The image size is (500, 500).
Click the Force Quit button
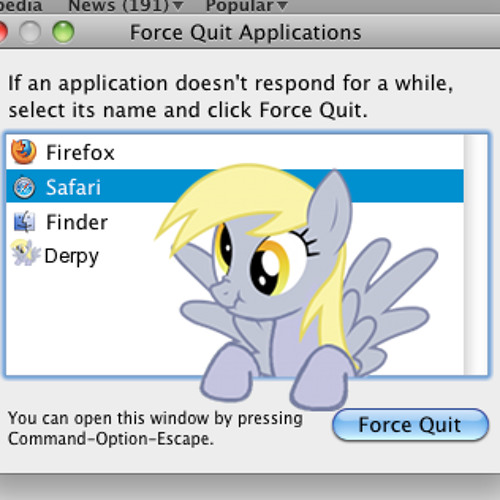point(410,425)
